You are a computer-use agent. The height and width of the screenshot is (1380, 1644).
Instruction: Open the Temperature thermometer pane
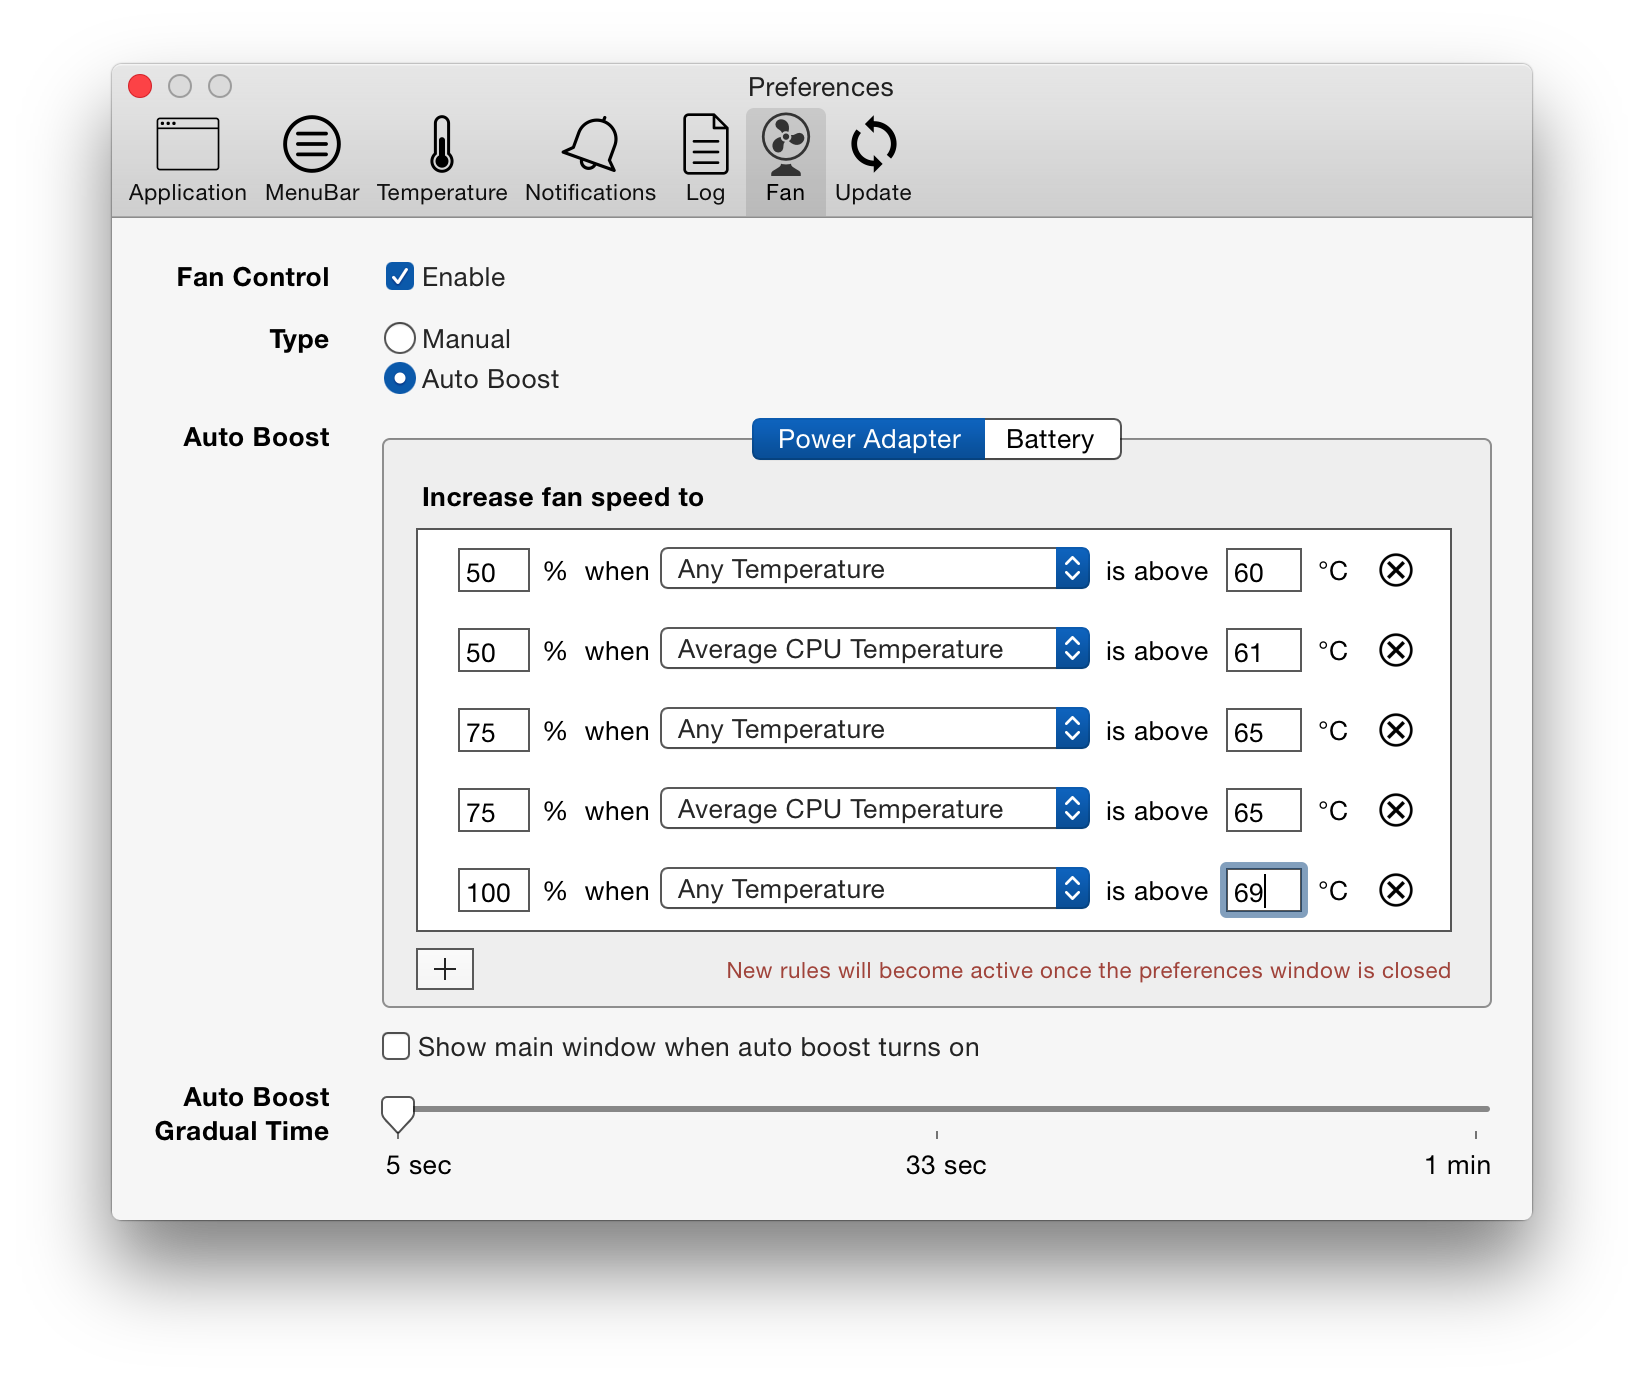[x=442, y=161]
